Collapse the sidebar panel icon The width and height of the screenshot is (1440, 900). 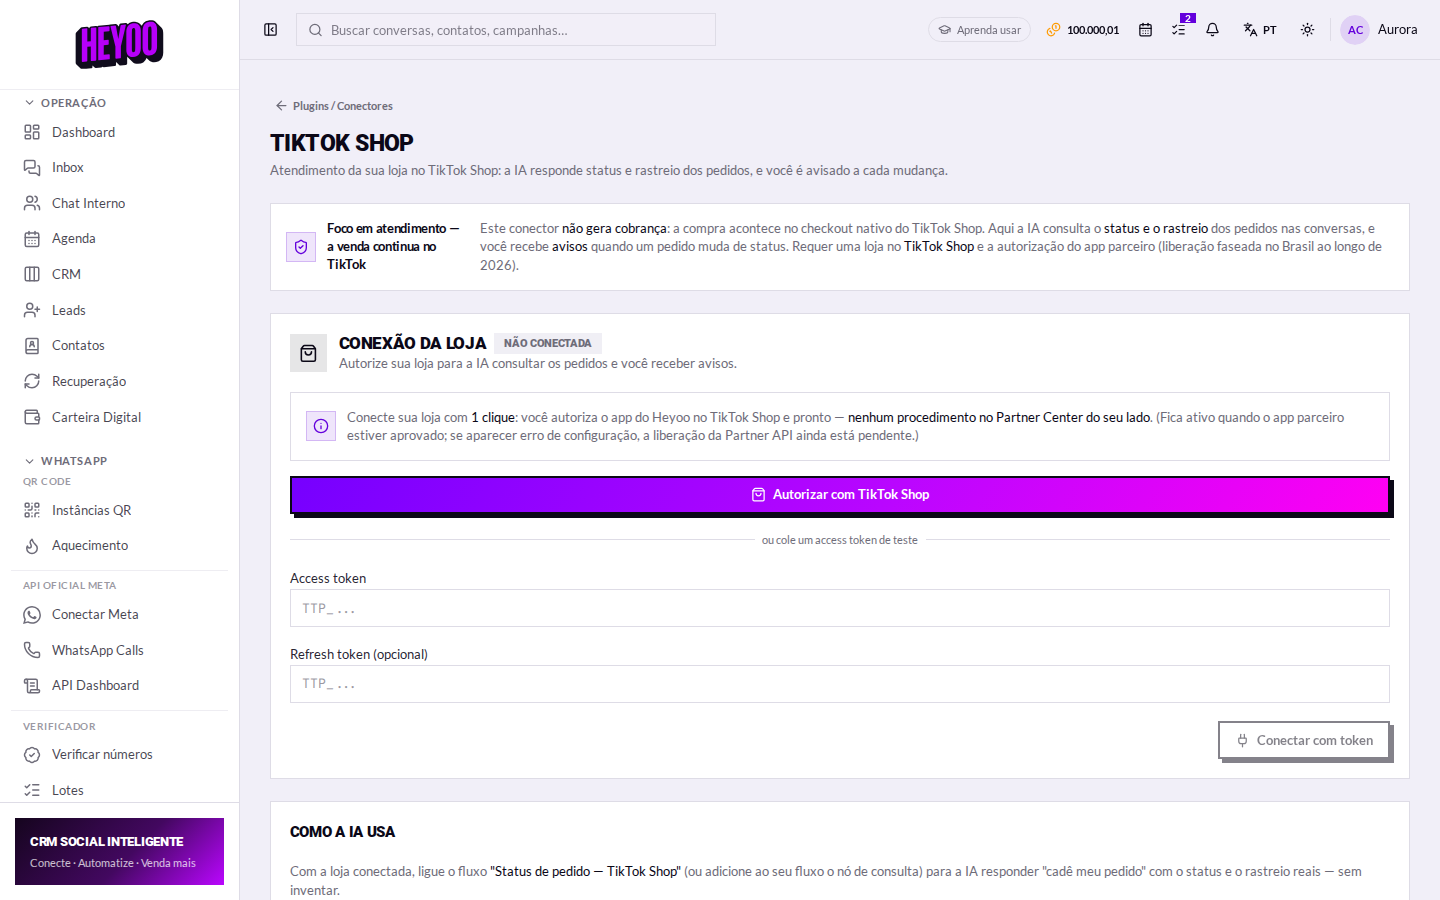[x=270, y=30]
